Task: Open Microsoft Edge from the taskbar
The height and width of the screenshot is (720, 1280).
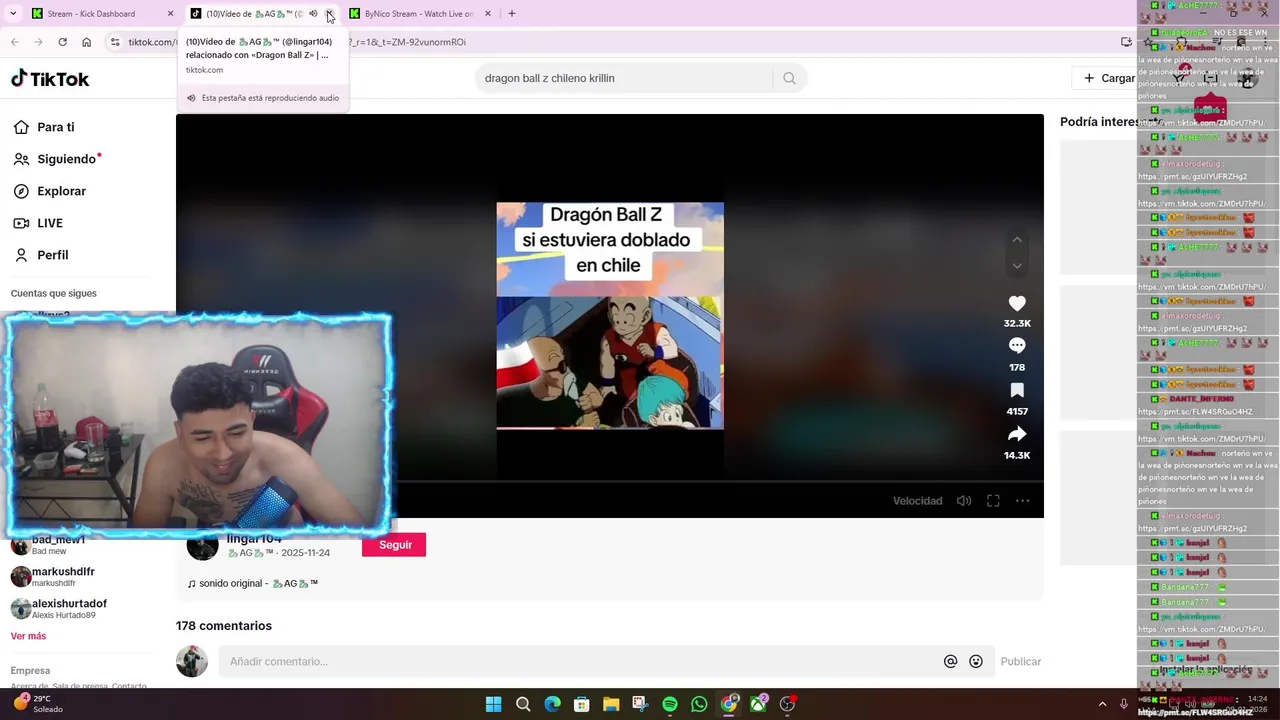Action: pos(552,704)
